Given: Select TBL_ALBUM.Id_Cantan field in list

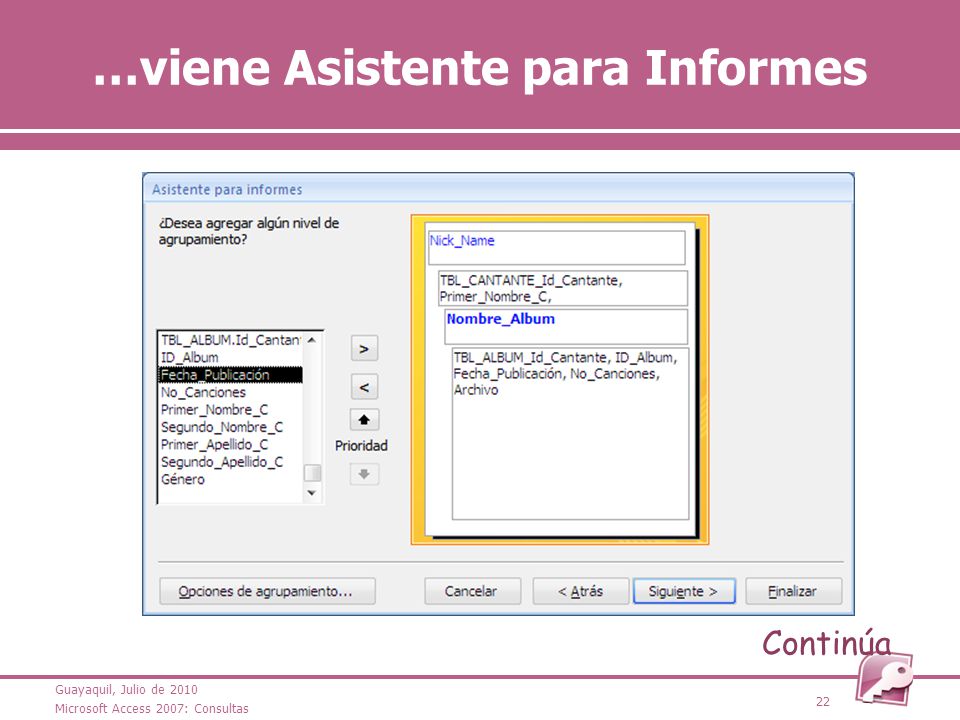Looking at the screenshot, I should pyautogui.click(x=230, y=340).
